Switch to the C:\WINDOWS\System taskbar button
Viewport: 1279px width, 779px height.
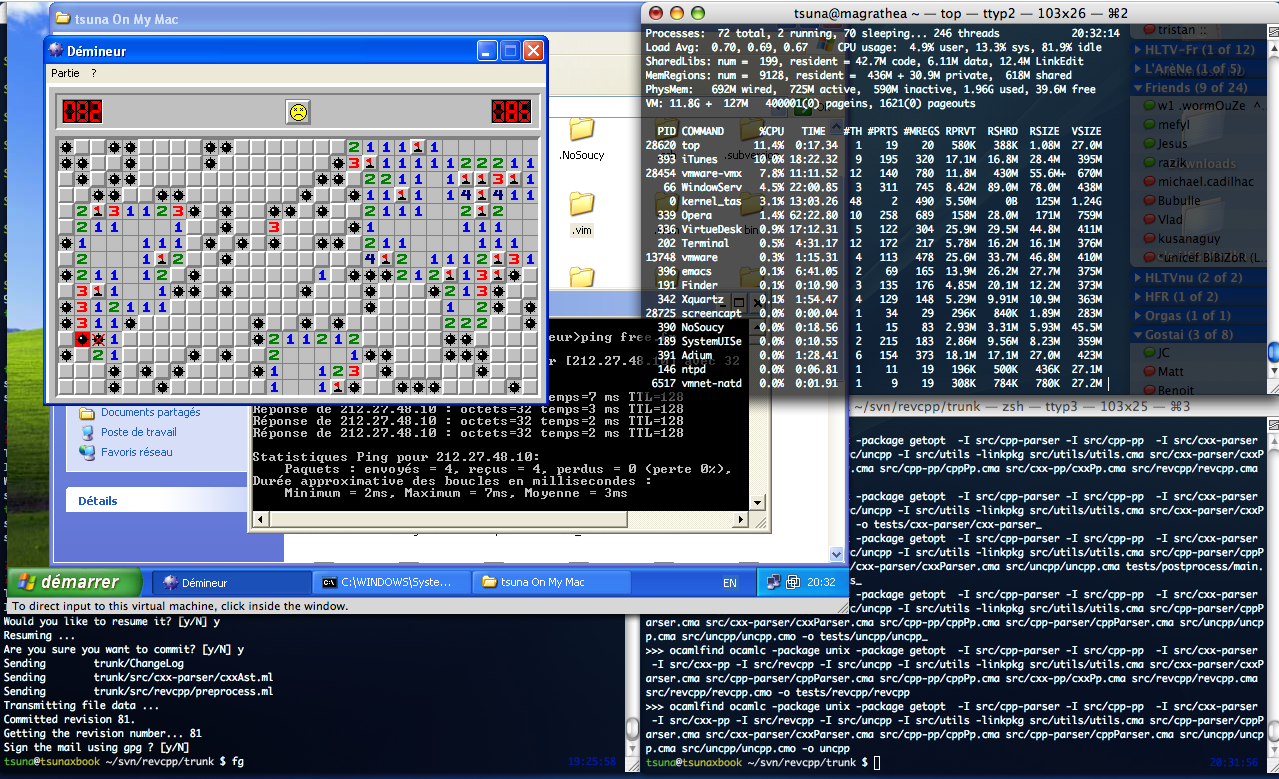(394, 582)
